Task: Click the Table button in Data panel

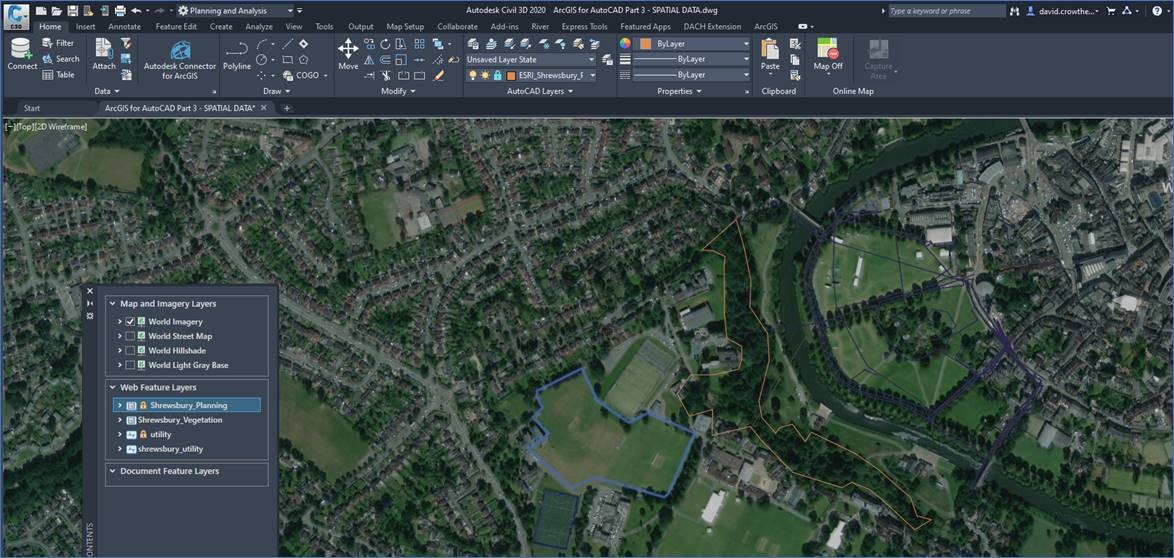Action: 58,75
